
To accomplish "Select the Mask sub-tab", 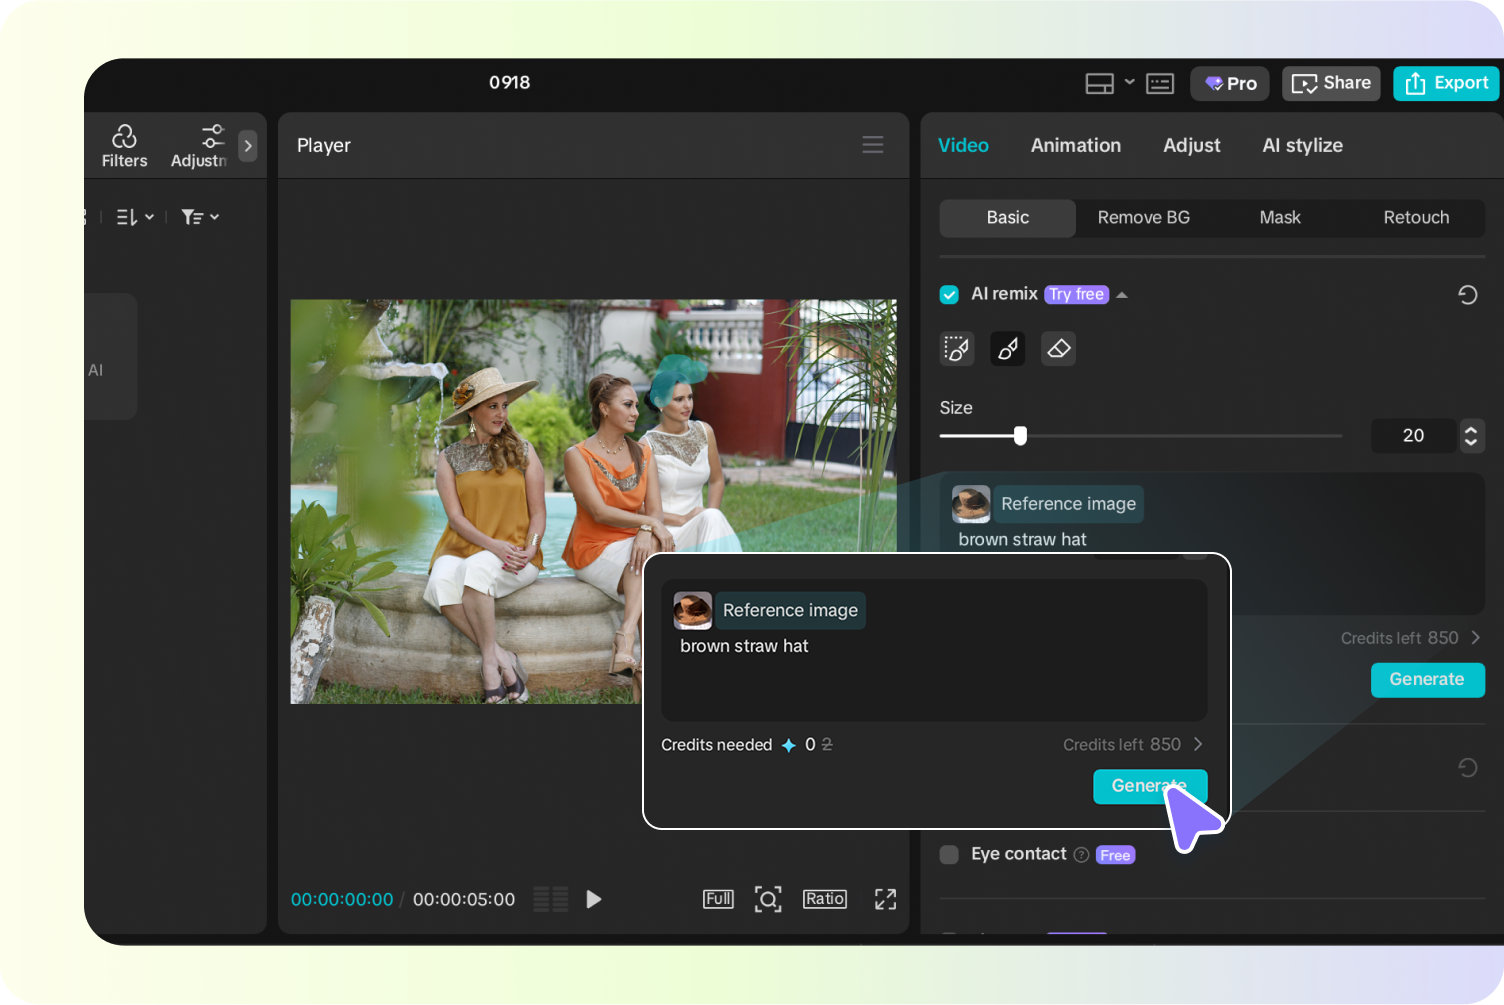I will [x=1280, y=218].
